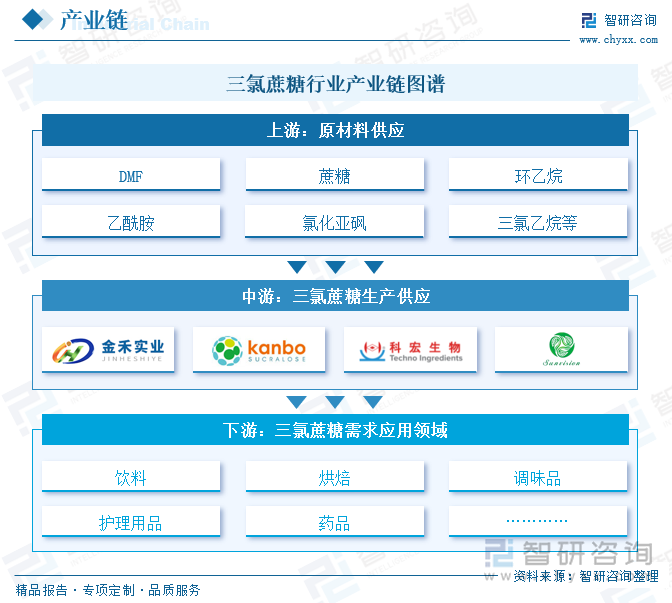Select the 护理用品 application box

[131, 522]
